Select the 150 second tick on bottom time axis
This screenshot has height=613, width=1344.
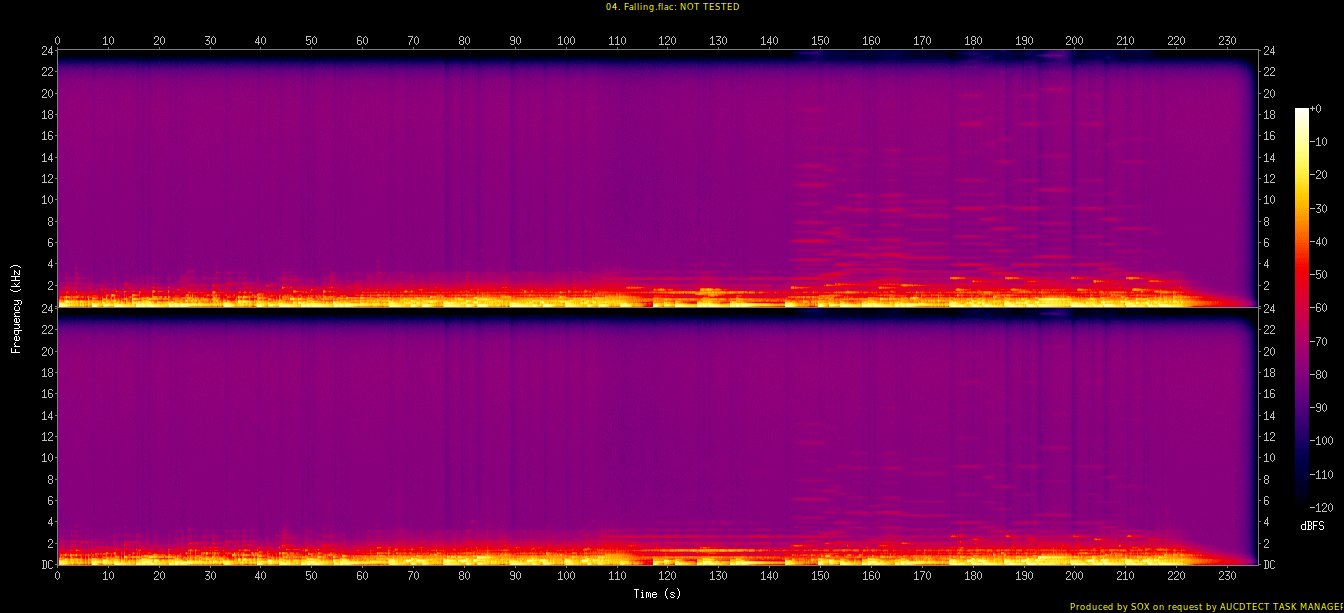820,577
